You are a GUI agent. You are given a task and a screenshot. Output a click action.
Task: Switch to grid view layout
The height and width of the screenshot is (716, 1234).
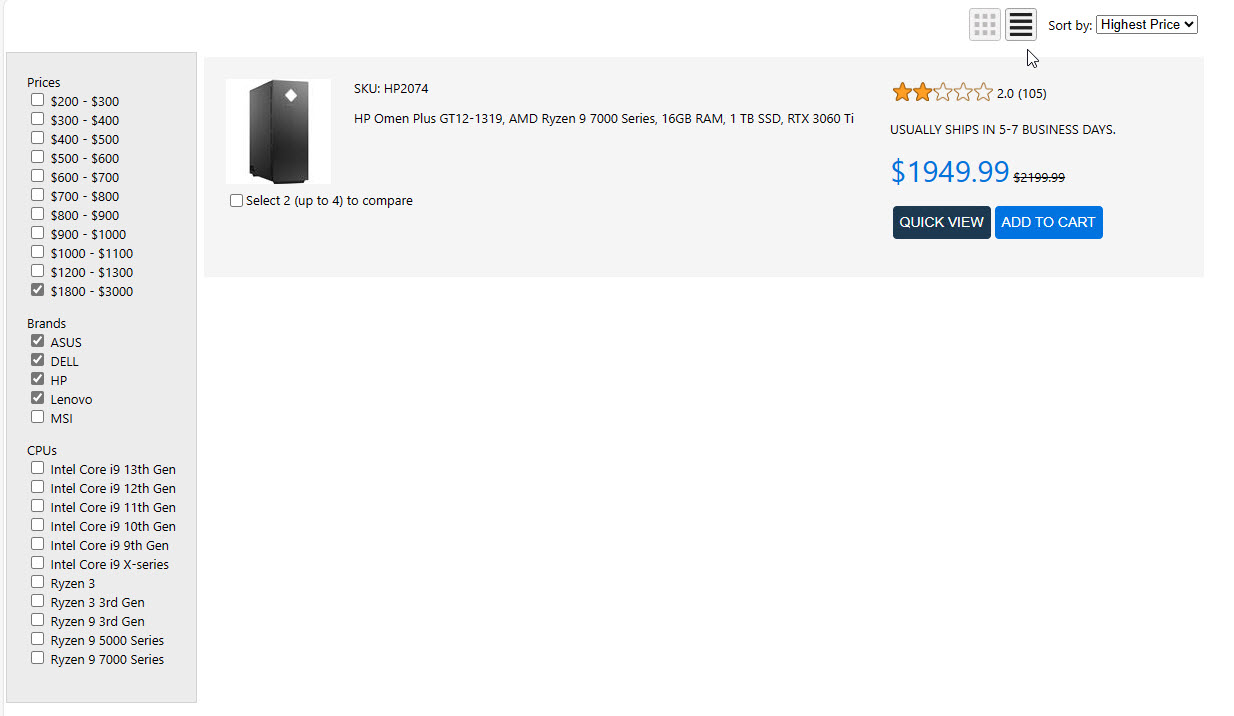(x=984, y=25)
